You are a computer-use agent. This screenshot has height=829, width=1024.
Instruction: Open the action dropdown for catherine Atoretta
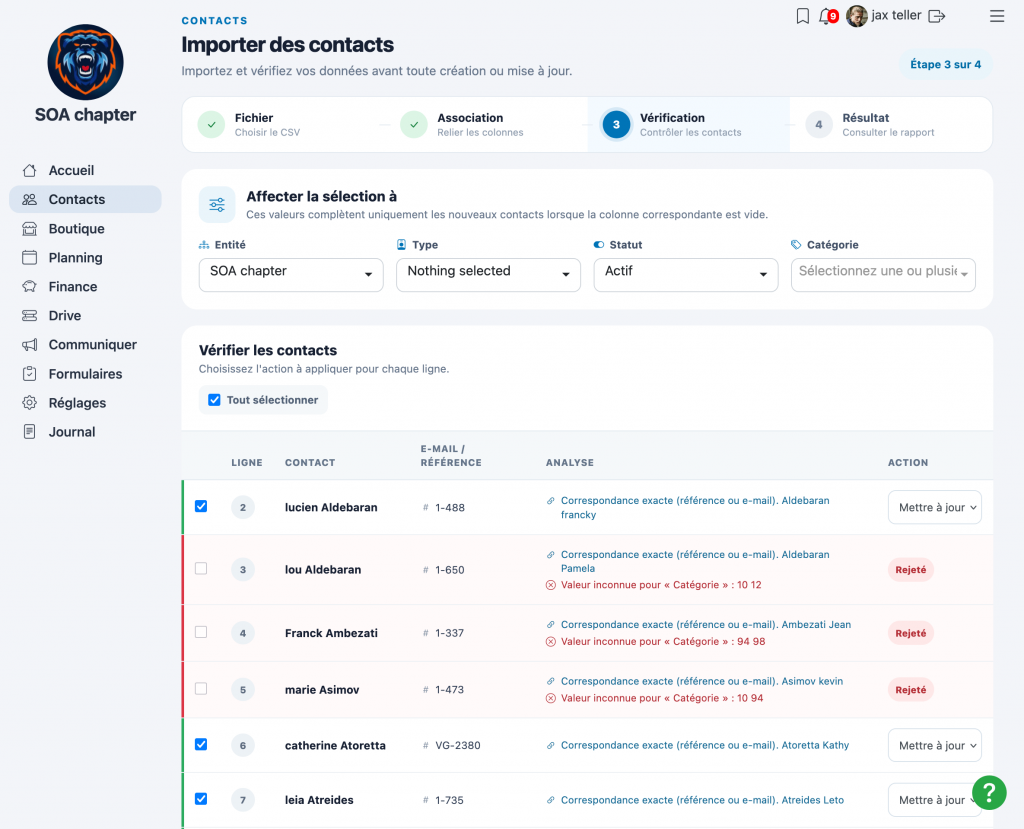coord(935,745)
